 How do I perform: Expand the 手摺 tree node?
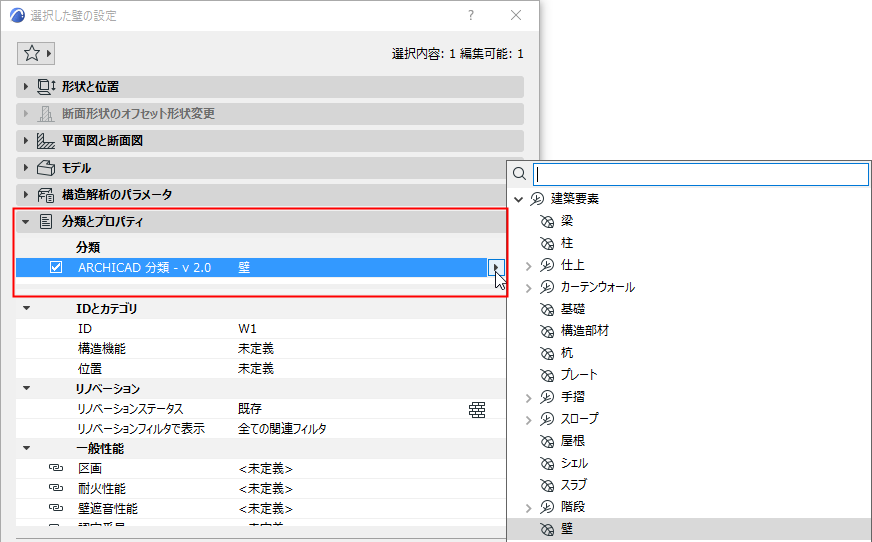point(528,397)
